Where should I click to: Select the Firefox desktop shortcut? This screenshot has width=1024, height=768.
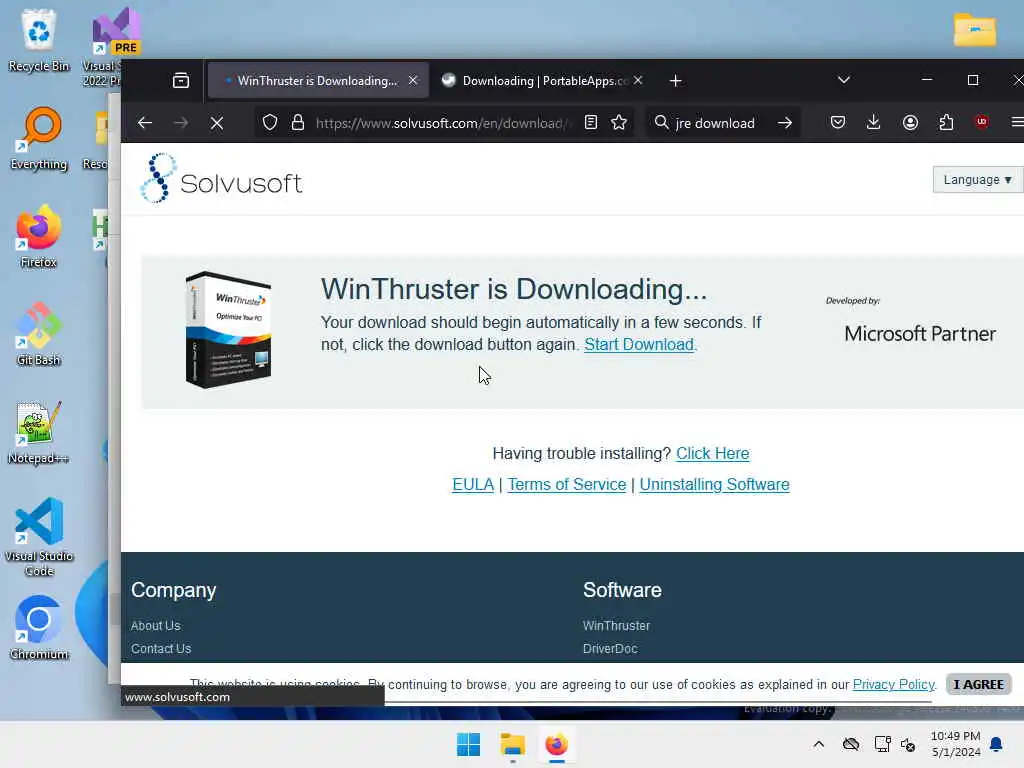pyautogui.click(x=39, y=236)
